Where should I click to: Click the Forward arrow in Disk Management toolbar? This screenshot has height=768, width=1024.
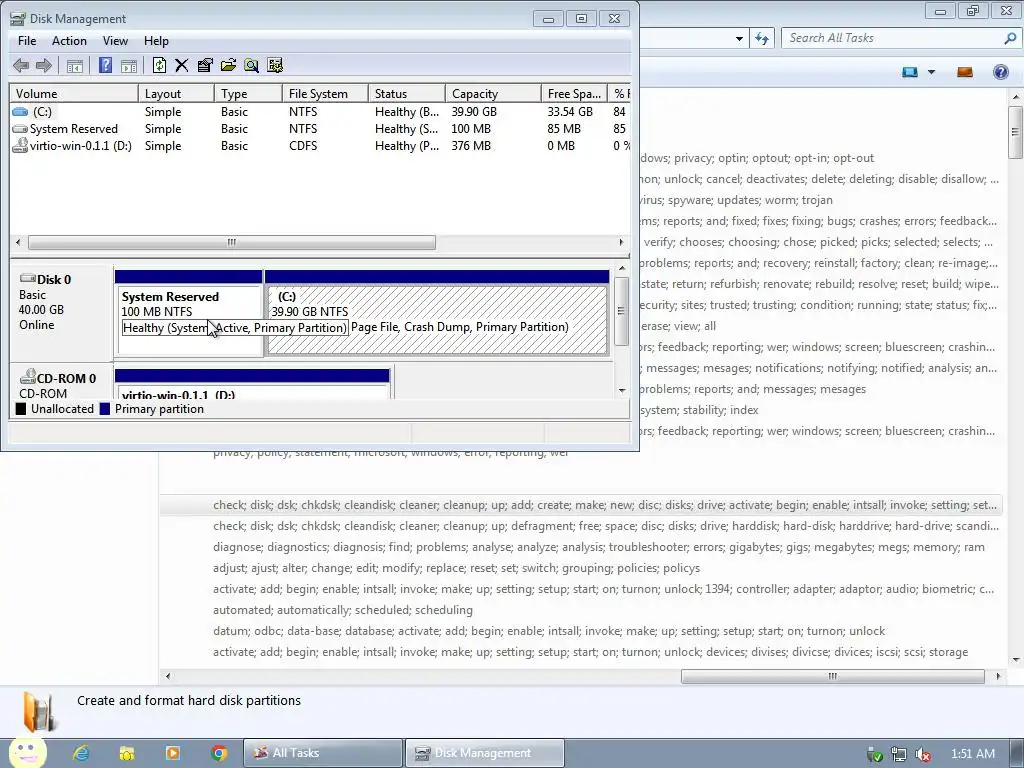coord(44,65)
